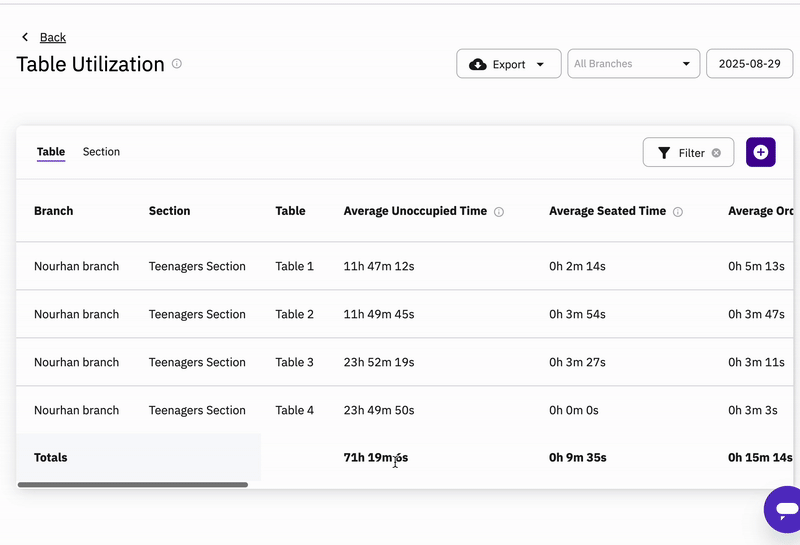
Task: Clear the filter using its x icon
Action: (x=716, y=153)
